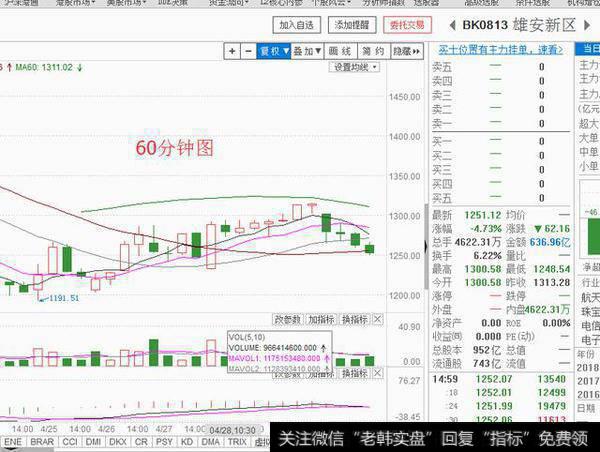Select the DKX indicator tab
Image resolution: width=600 pixels, height=452 pixels.
[118, 442]
